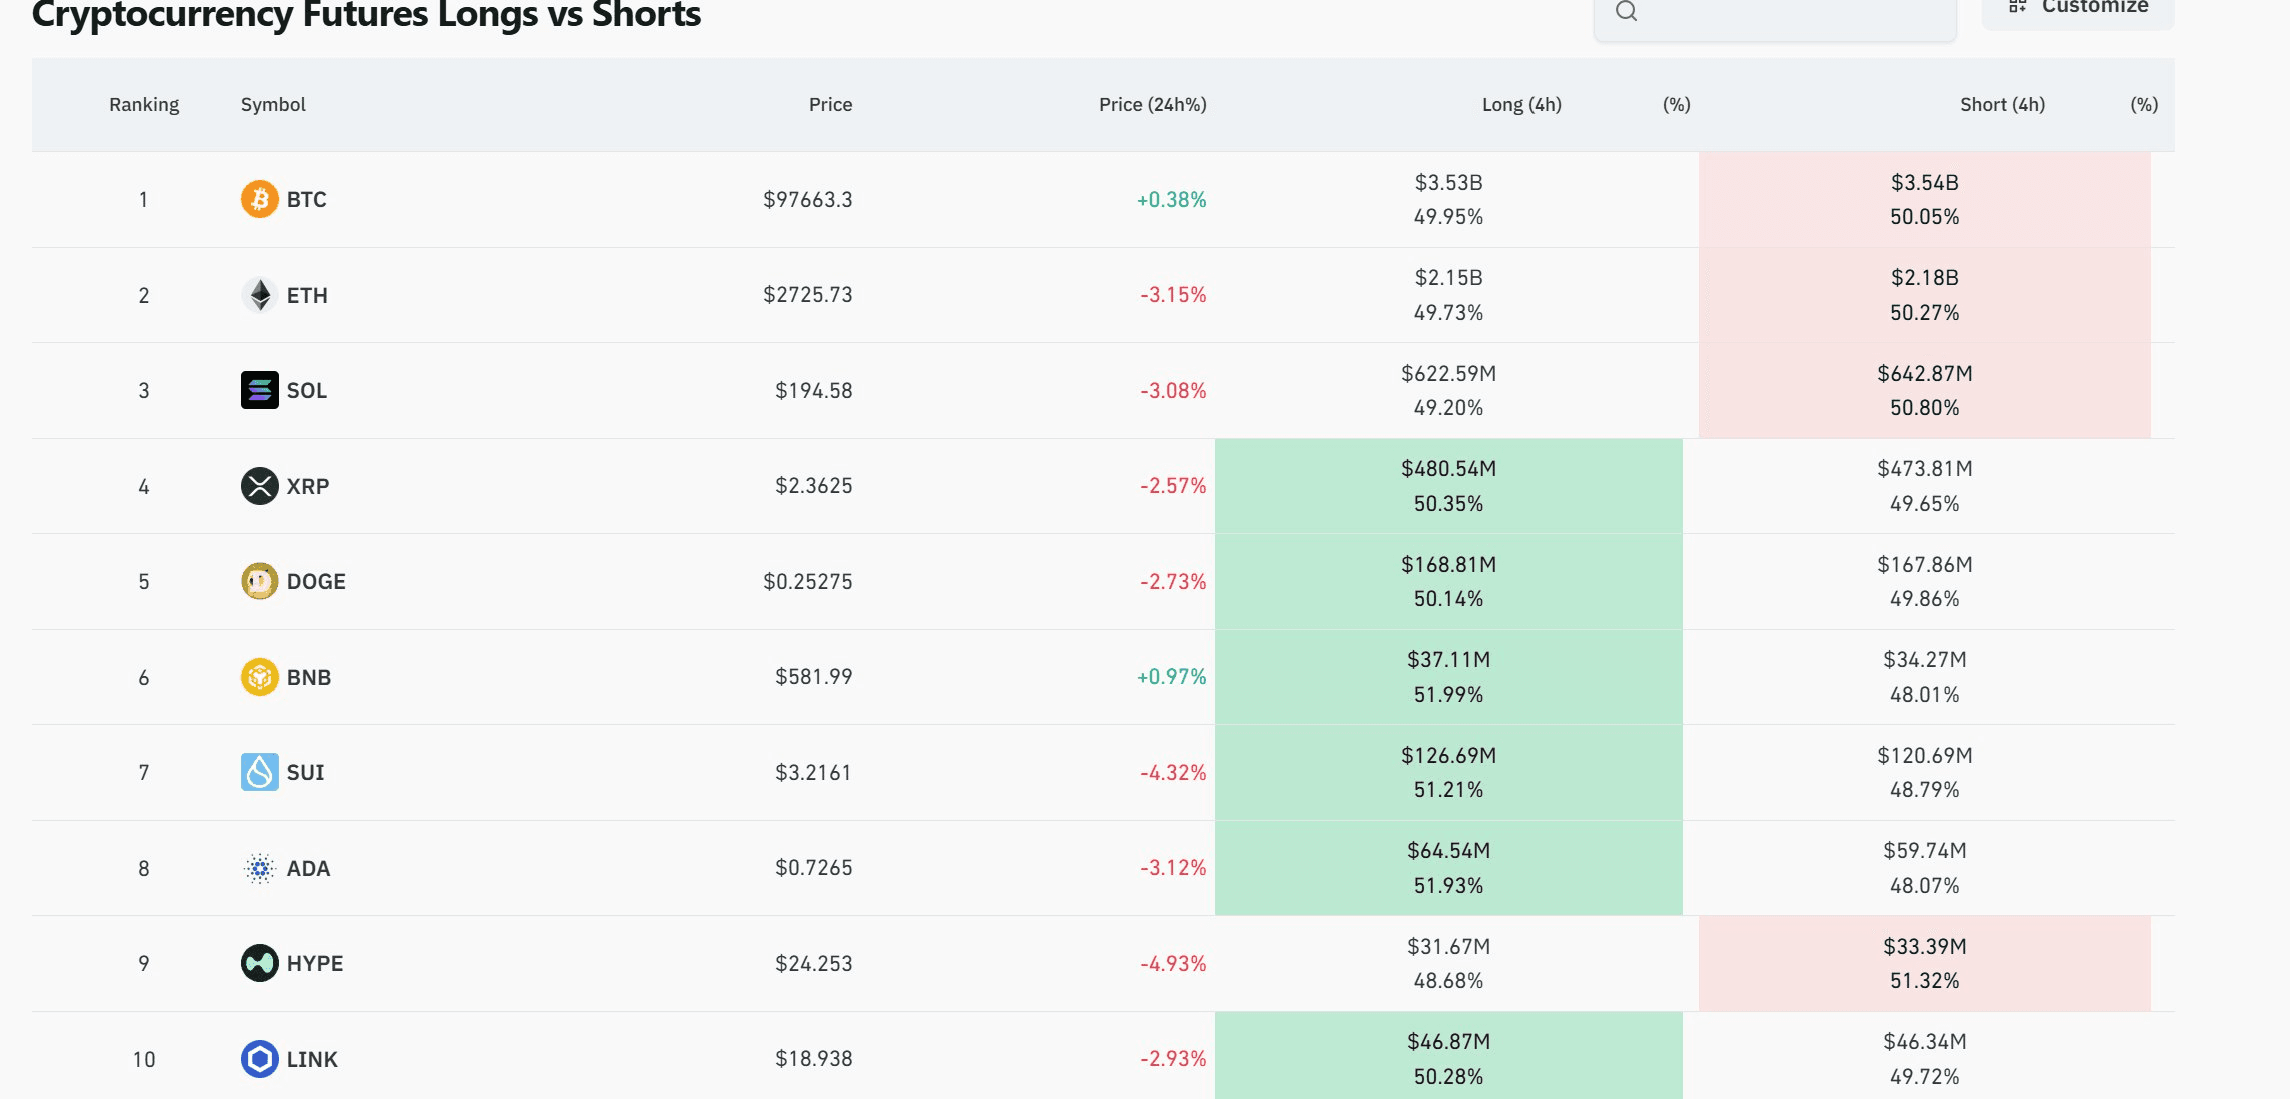This screenshot has width=2290, height=1099.
Task: Select BTC price $97663.3
Action: pos(808,199)
